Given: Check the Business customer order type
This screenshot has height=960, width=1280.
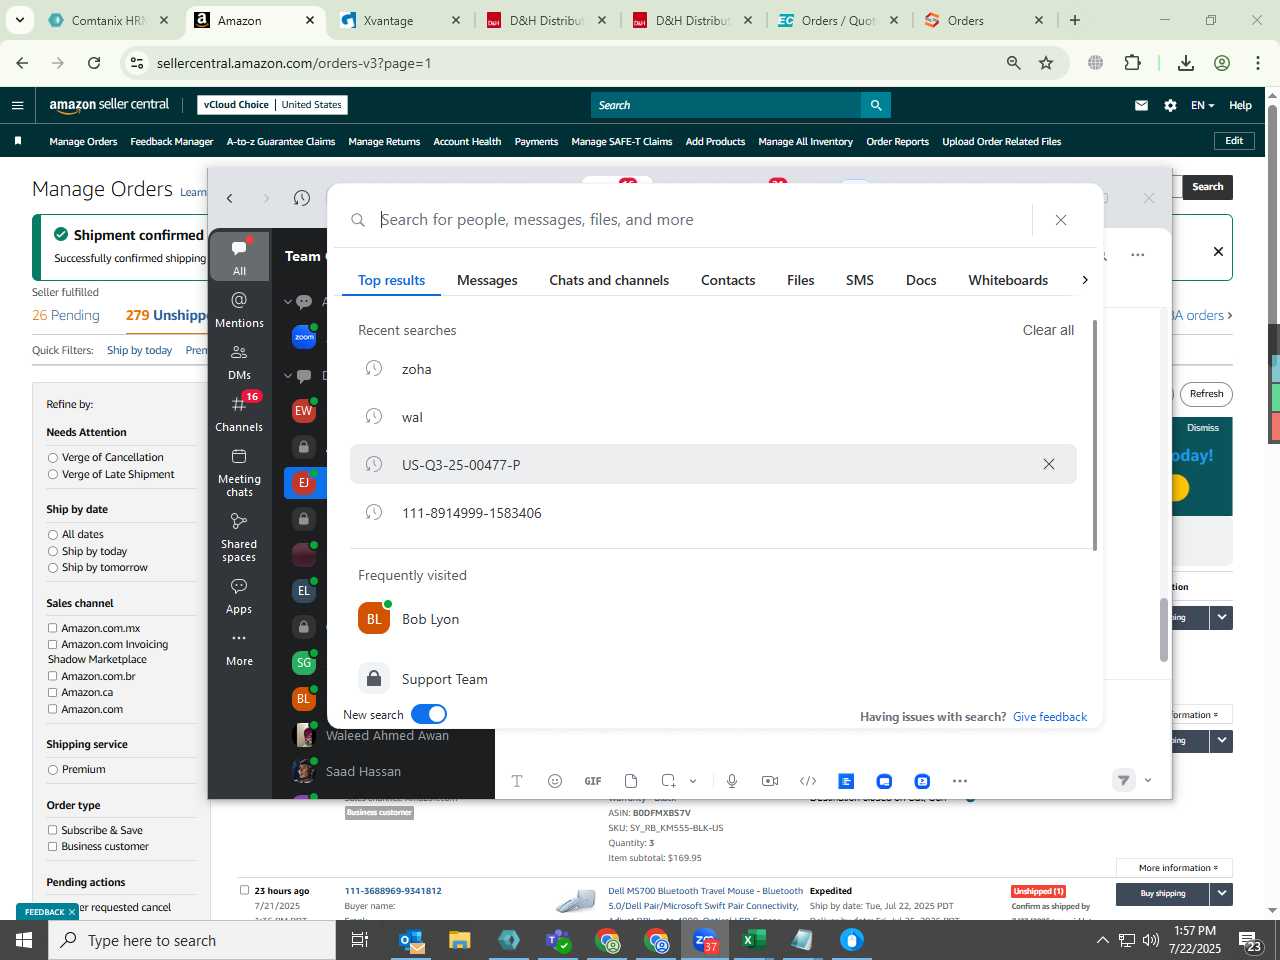Looking at the screenshot, I should tap(52, 847).
